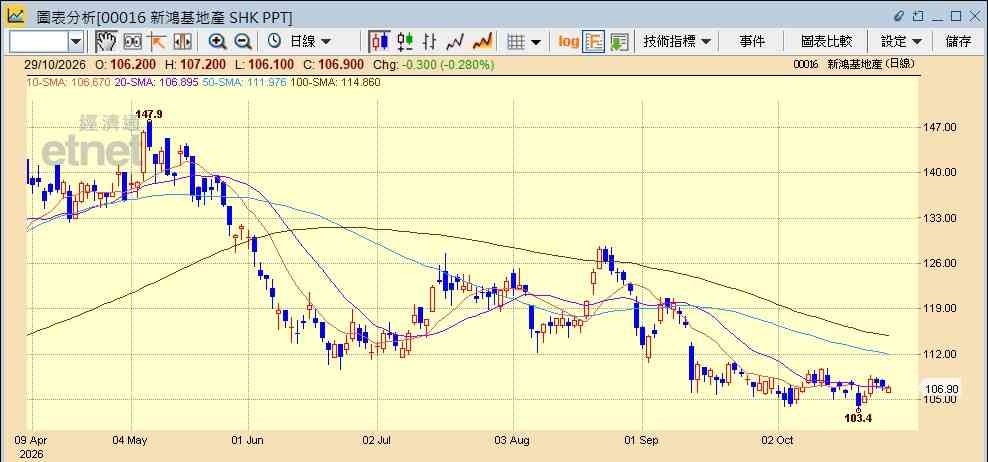
Task: Click the horizontal scroll range tool icon
Action: point(182,42)
